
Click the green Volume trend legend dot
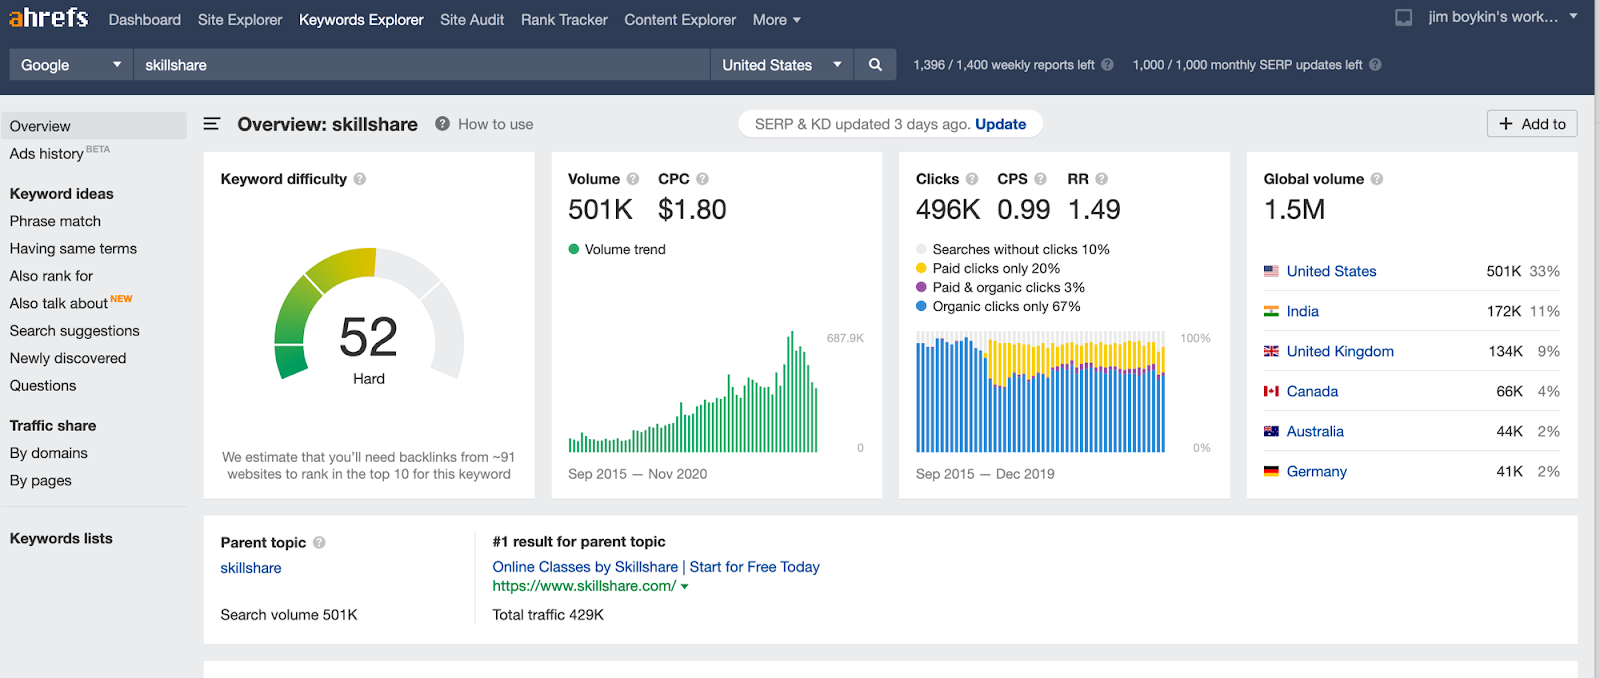point(574,249)
